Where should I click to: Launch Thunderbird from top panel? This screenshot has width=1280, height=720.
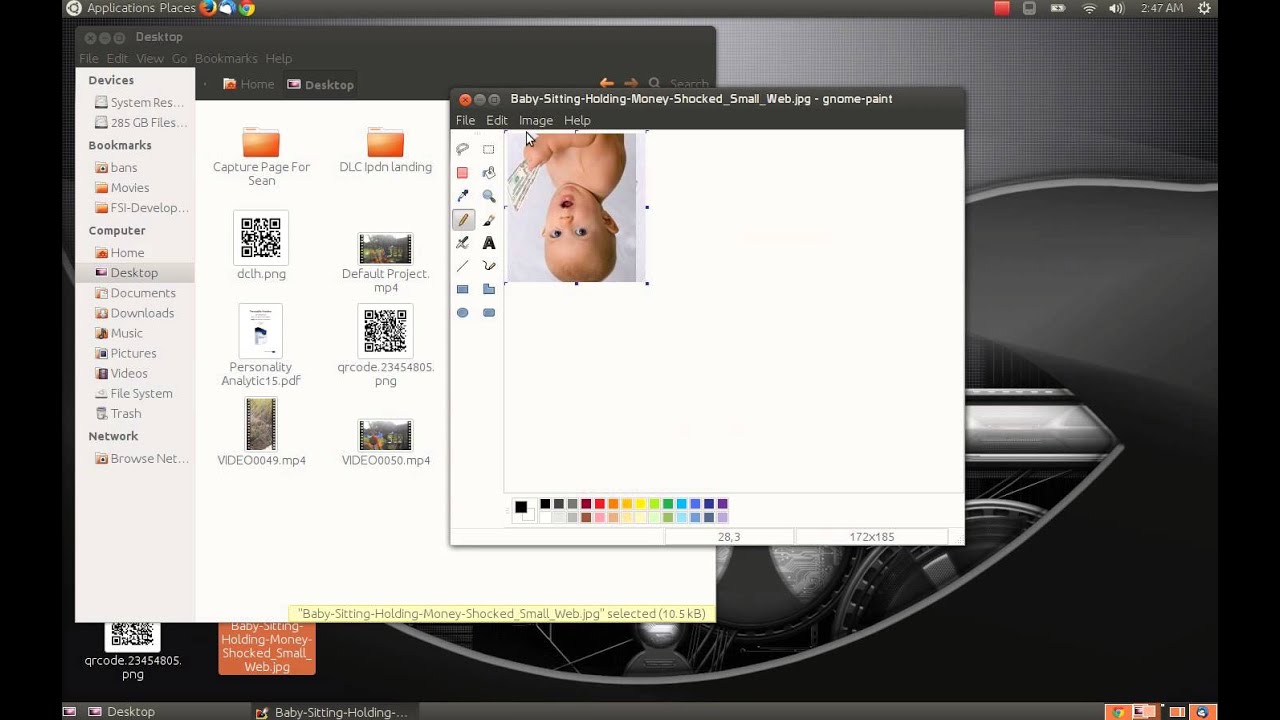coord(227,8)
